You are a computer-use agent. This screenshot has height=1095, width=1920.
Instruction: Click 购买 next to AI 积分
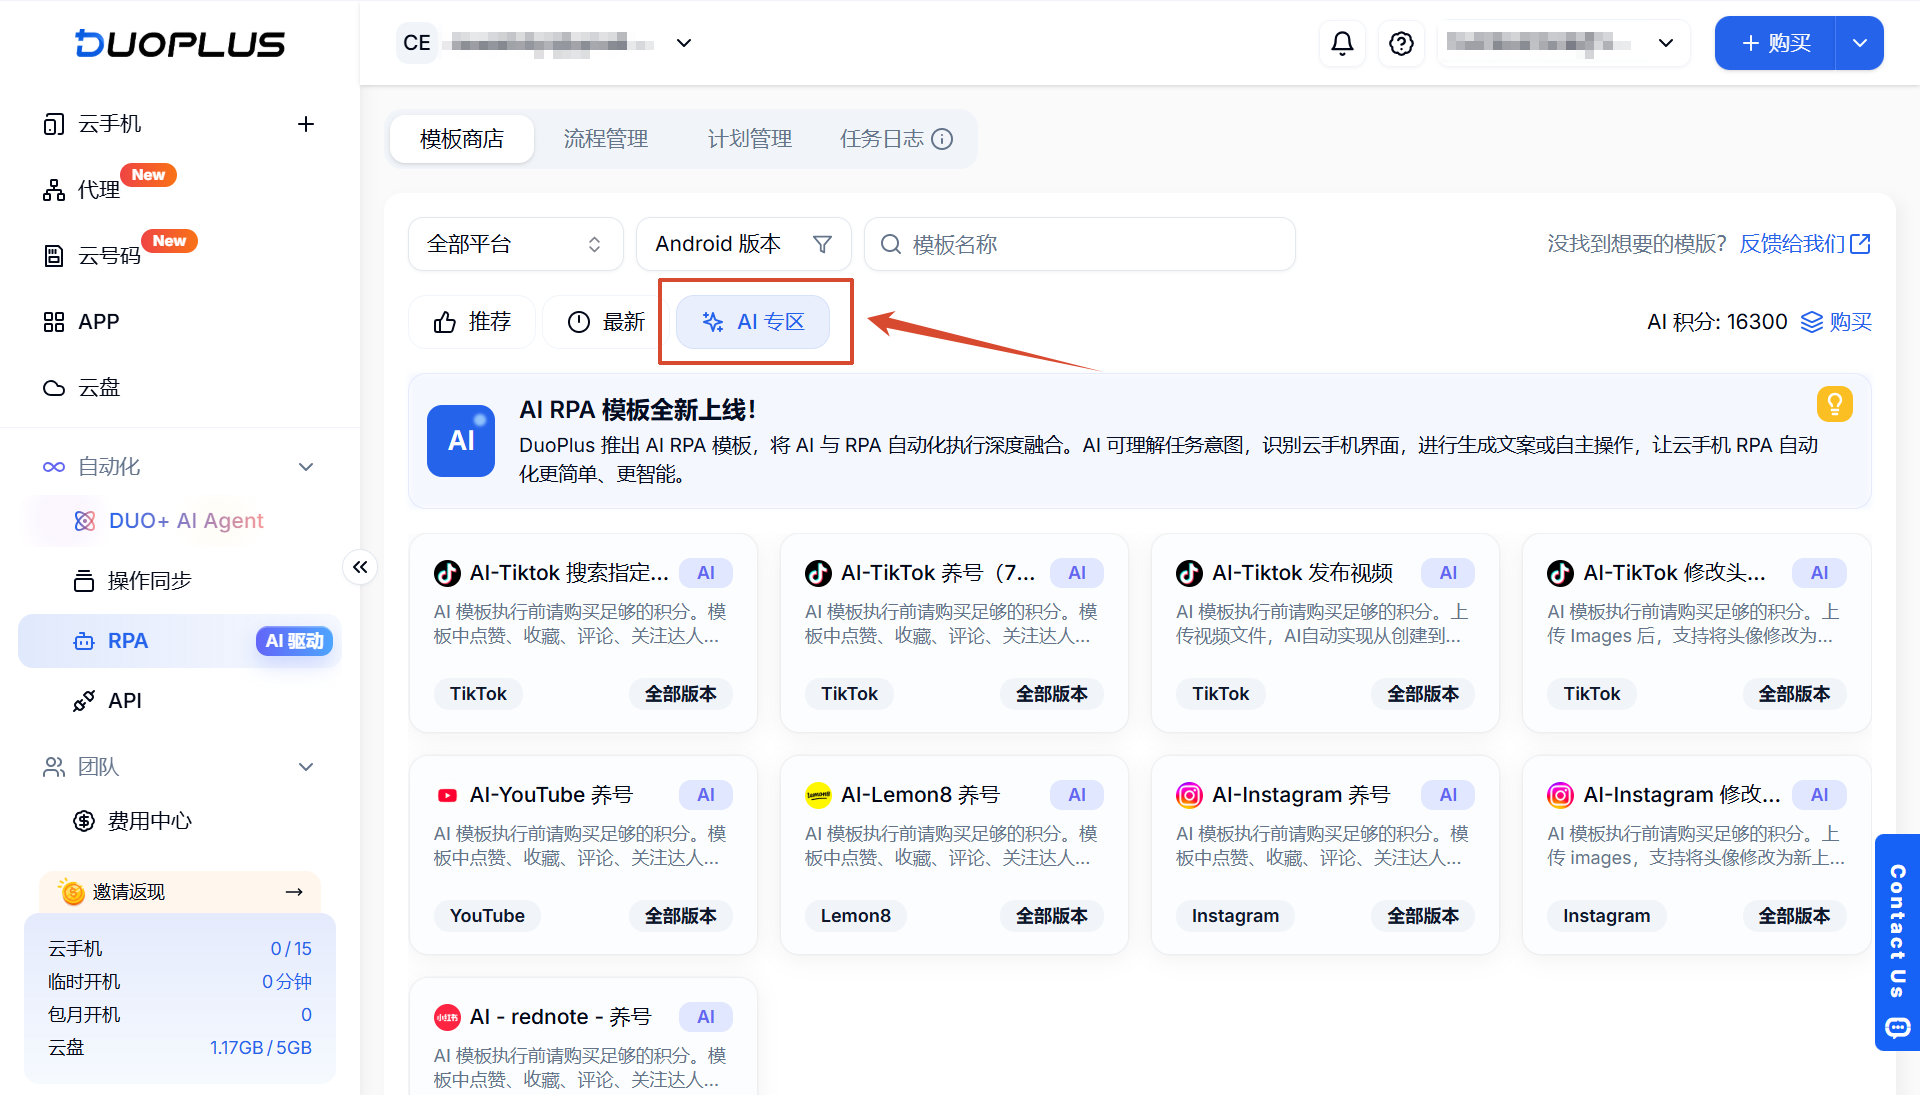[x=1836, y=322]
